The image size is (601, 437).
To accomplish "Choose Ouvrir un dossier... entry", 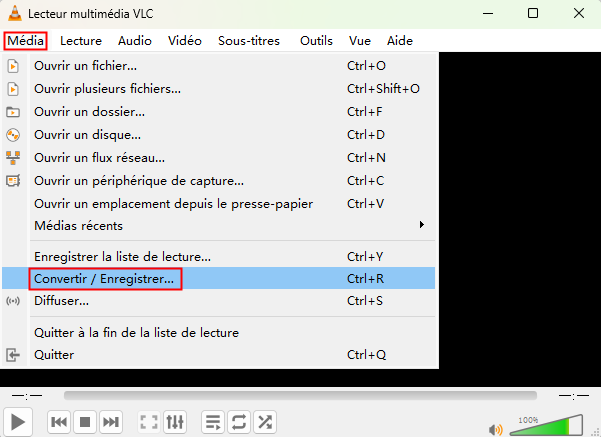I will coord(218,112).
